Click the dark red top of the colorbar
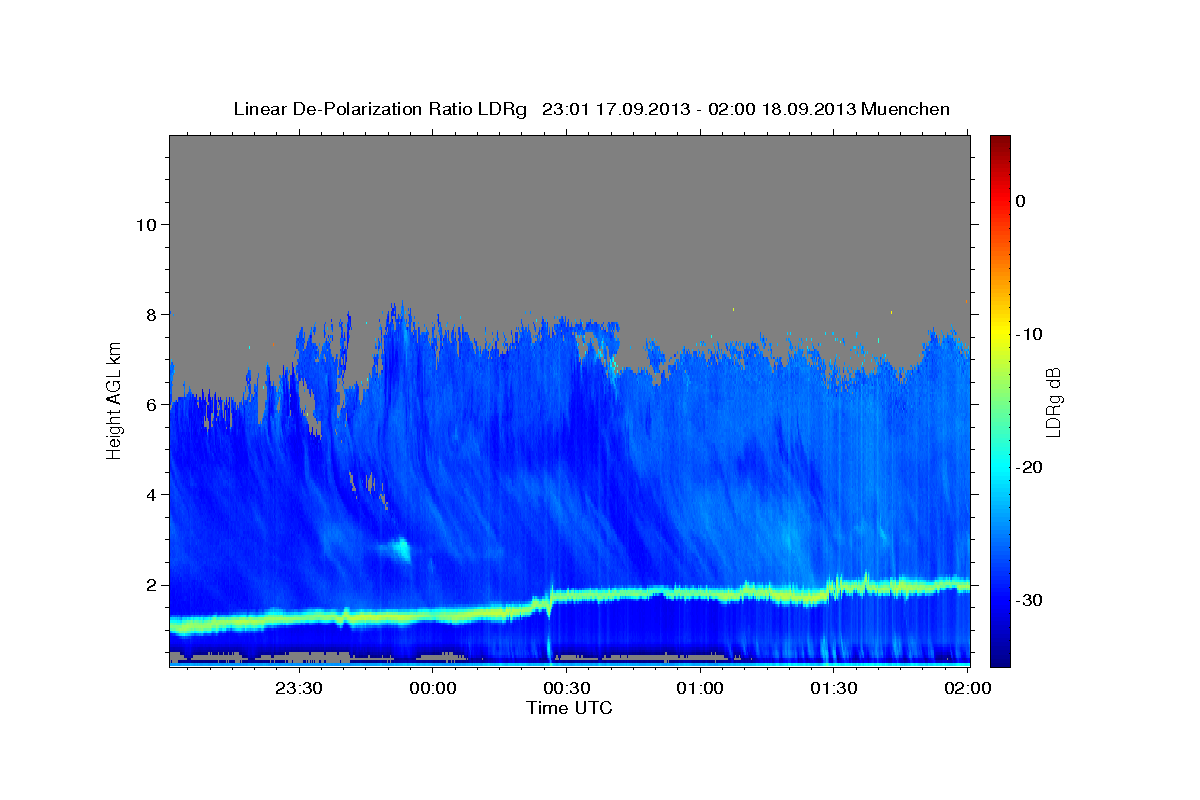Viewport: 1200px width, 800px height. [1000, 143]
